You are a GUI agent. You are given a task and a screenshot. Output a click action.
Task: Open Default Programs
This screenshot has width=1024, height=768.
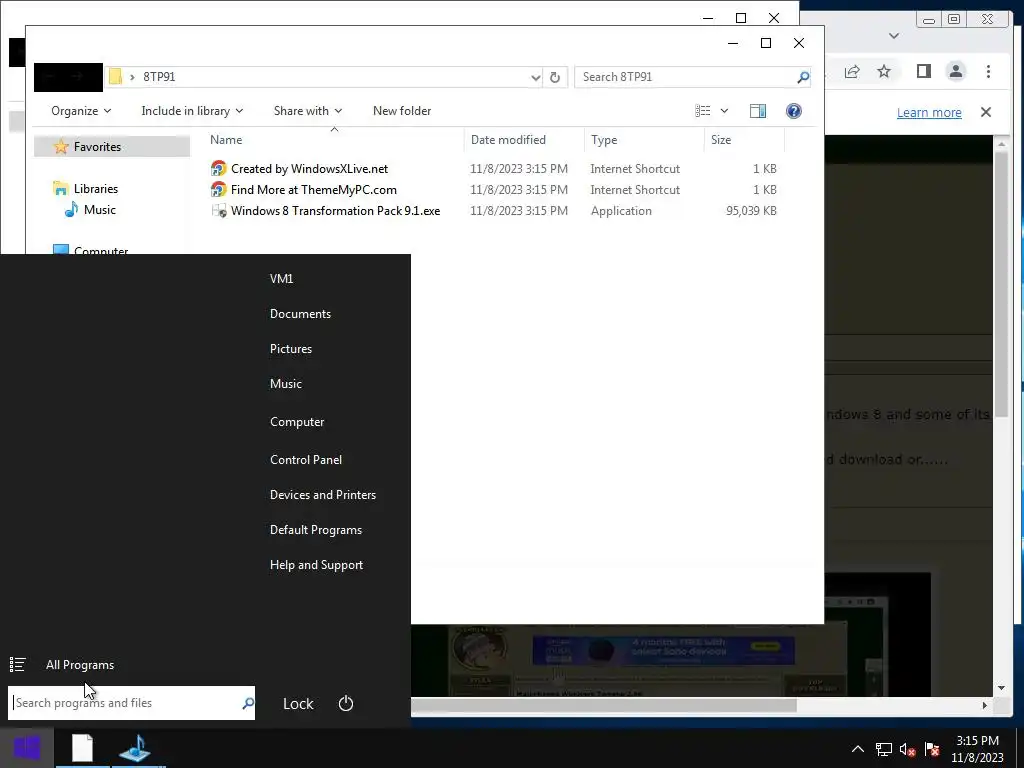[x=315, y=530]
